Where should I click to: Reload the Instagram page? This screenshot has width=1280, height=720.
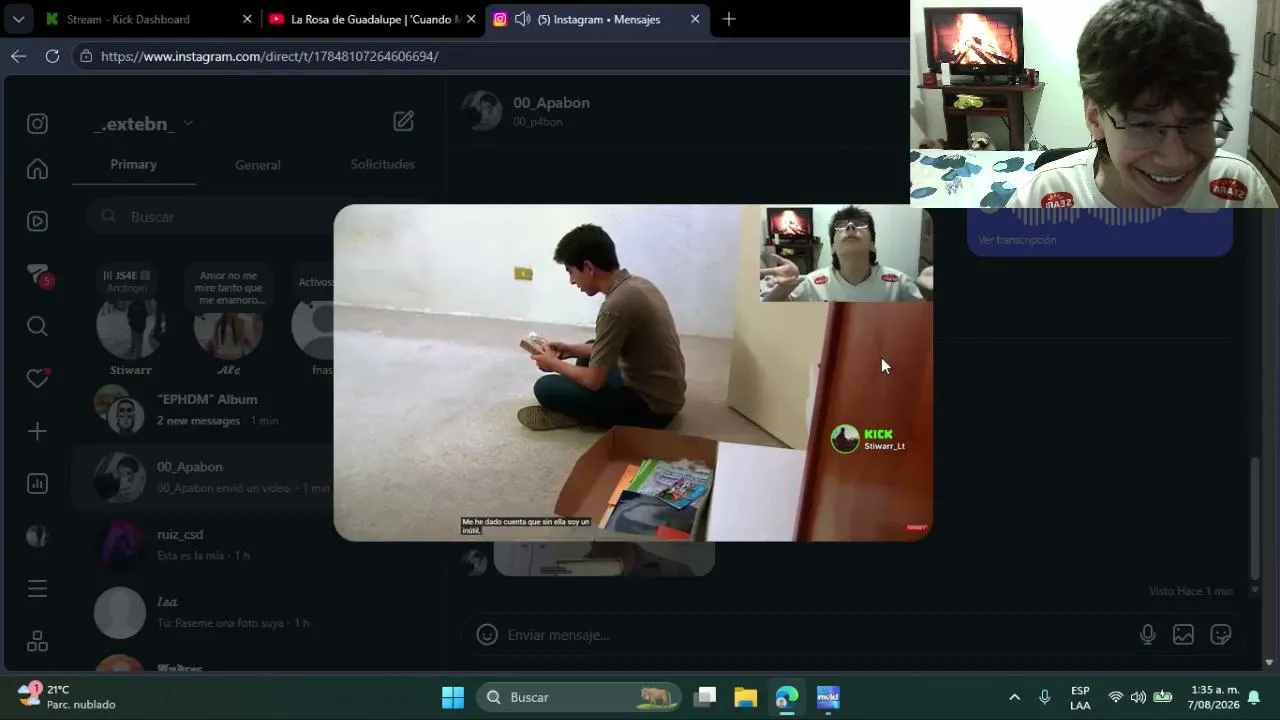(52, 56)
